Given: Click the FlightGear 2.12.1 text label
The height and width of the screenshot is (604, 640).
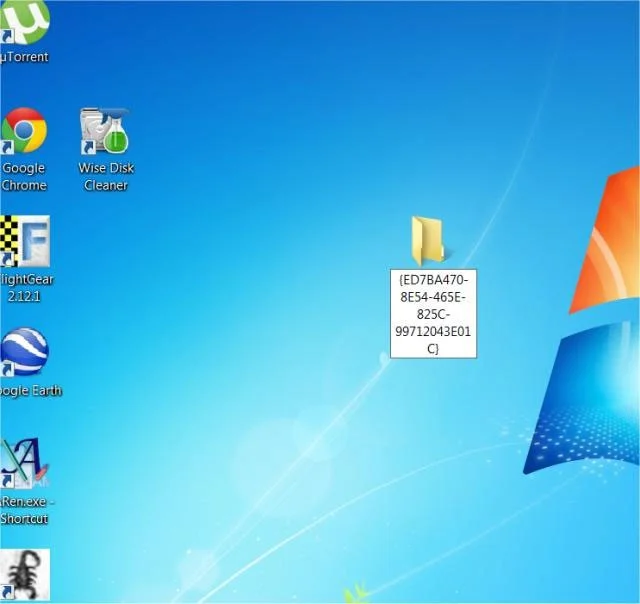Looking at the screenshot, I should pyautogui.click(x=26, y=288).
